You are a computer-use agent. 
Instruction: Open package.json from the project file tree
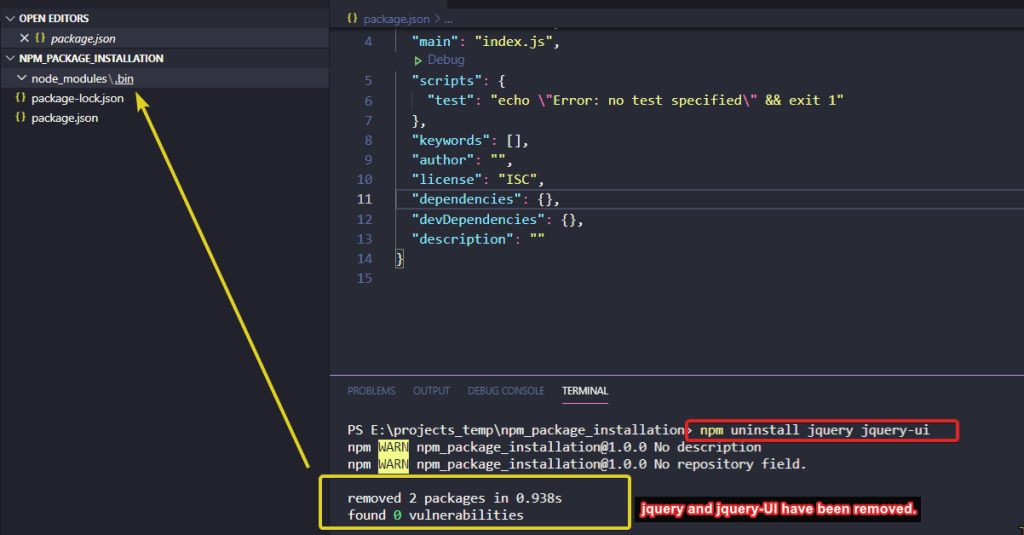tap(64, 118)
